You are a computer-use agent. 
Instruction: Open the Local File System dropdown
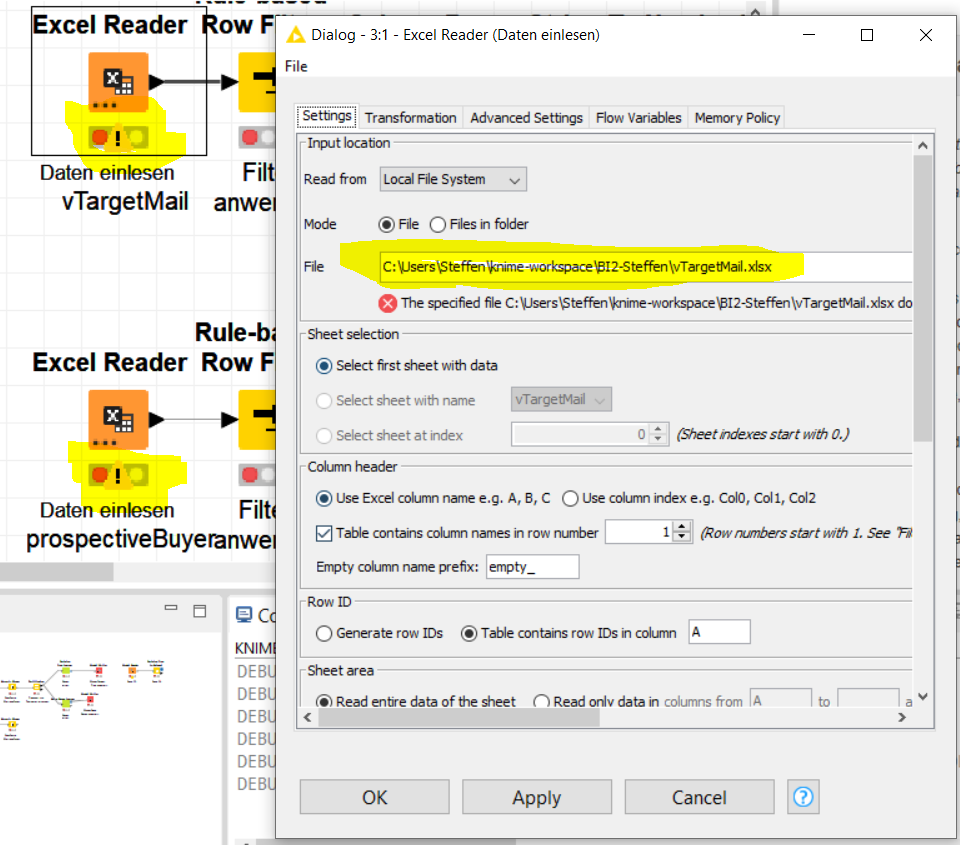pos(517,179)
